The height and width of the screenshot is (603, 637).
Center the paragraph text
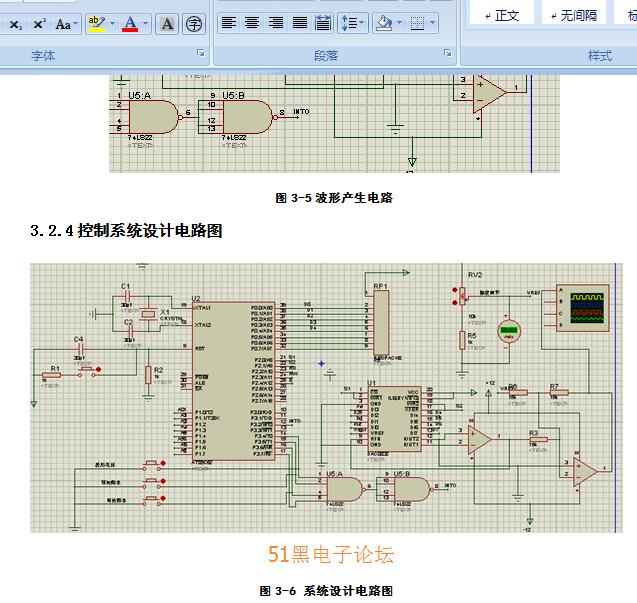point(252,23)
